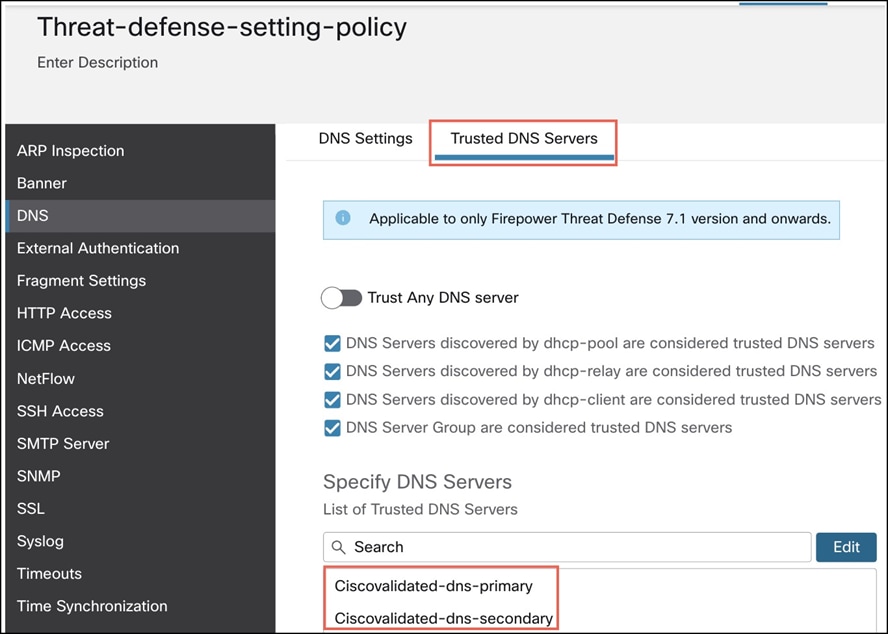This screenshot has width=888, height=634.
Task: Select Ciscovalidated-dns-primary in the list
Action: [x=434, y=586]
